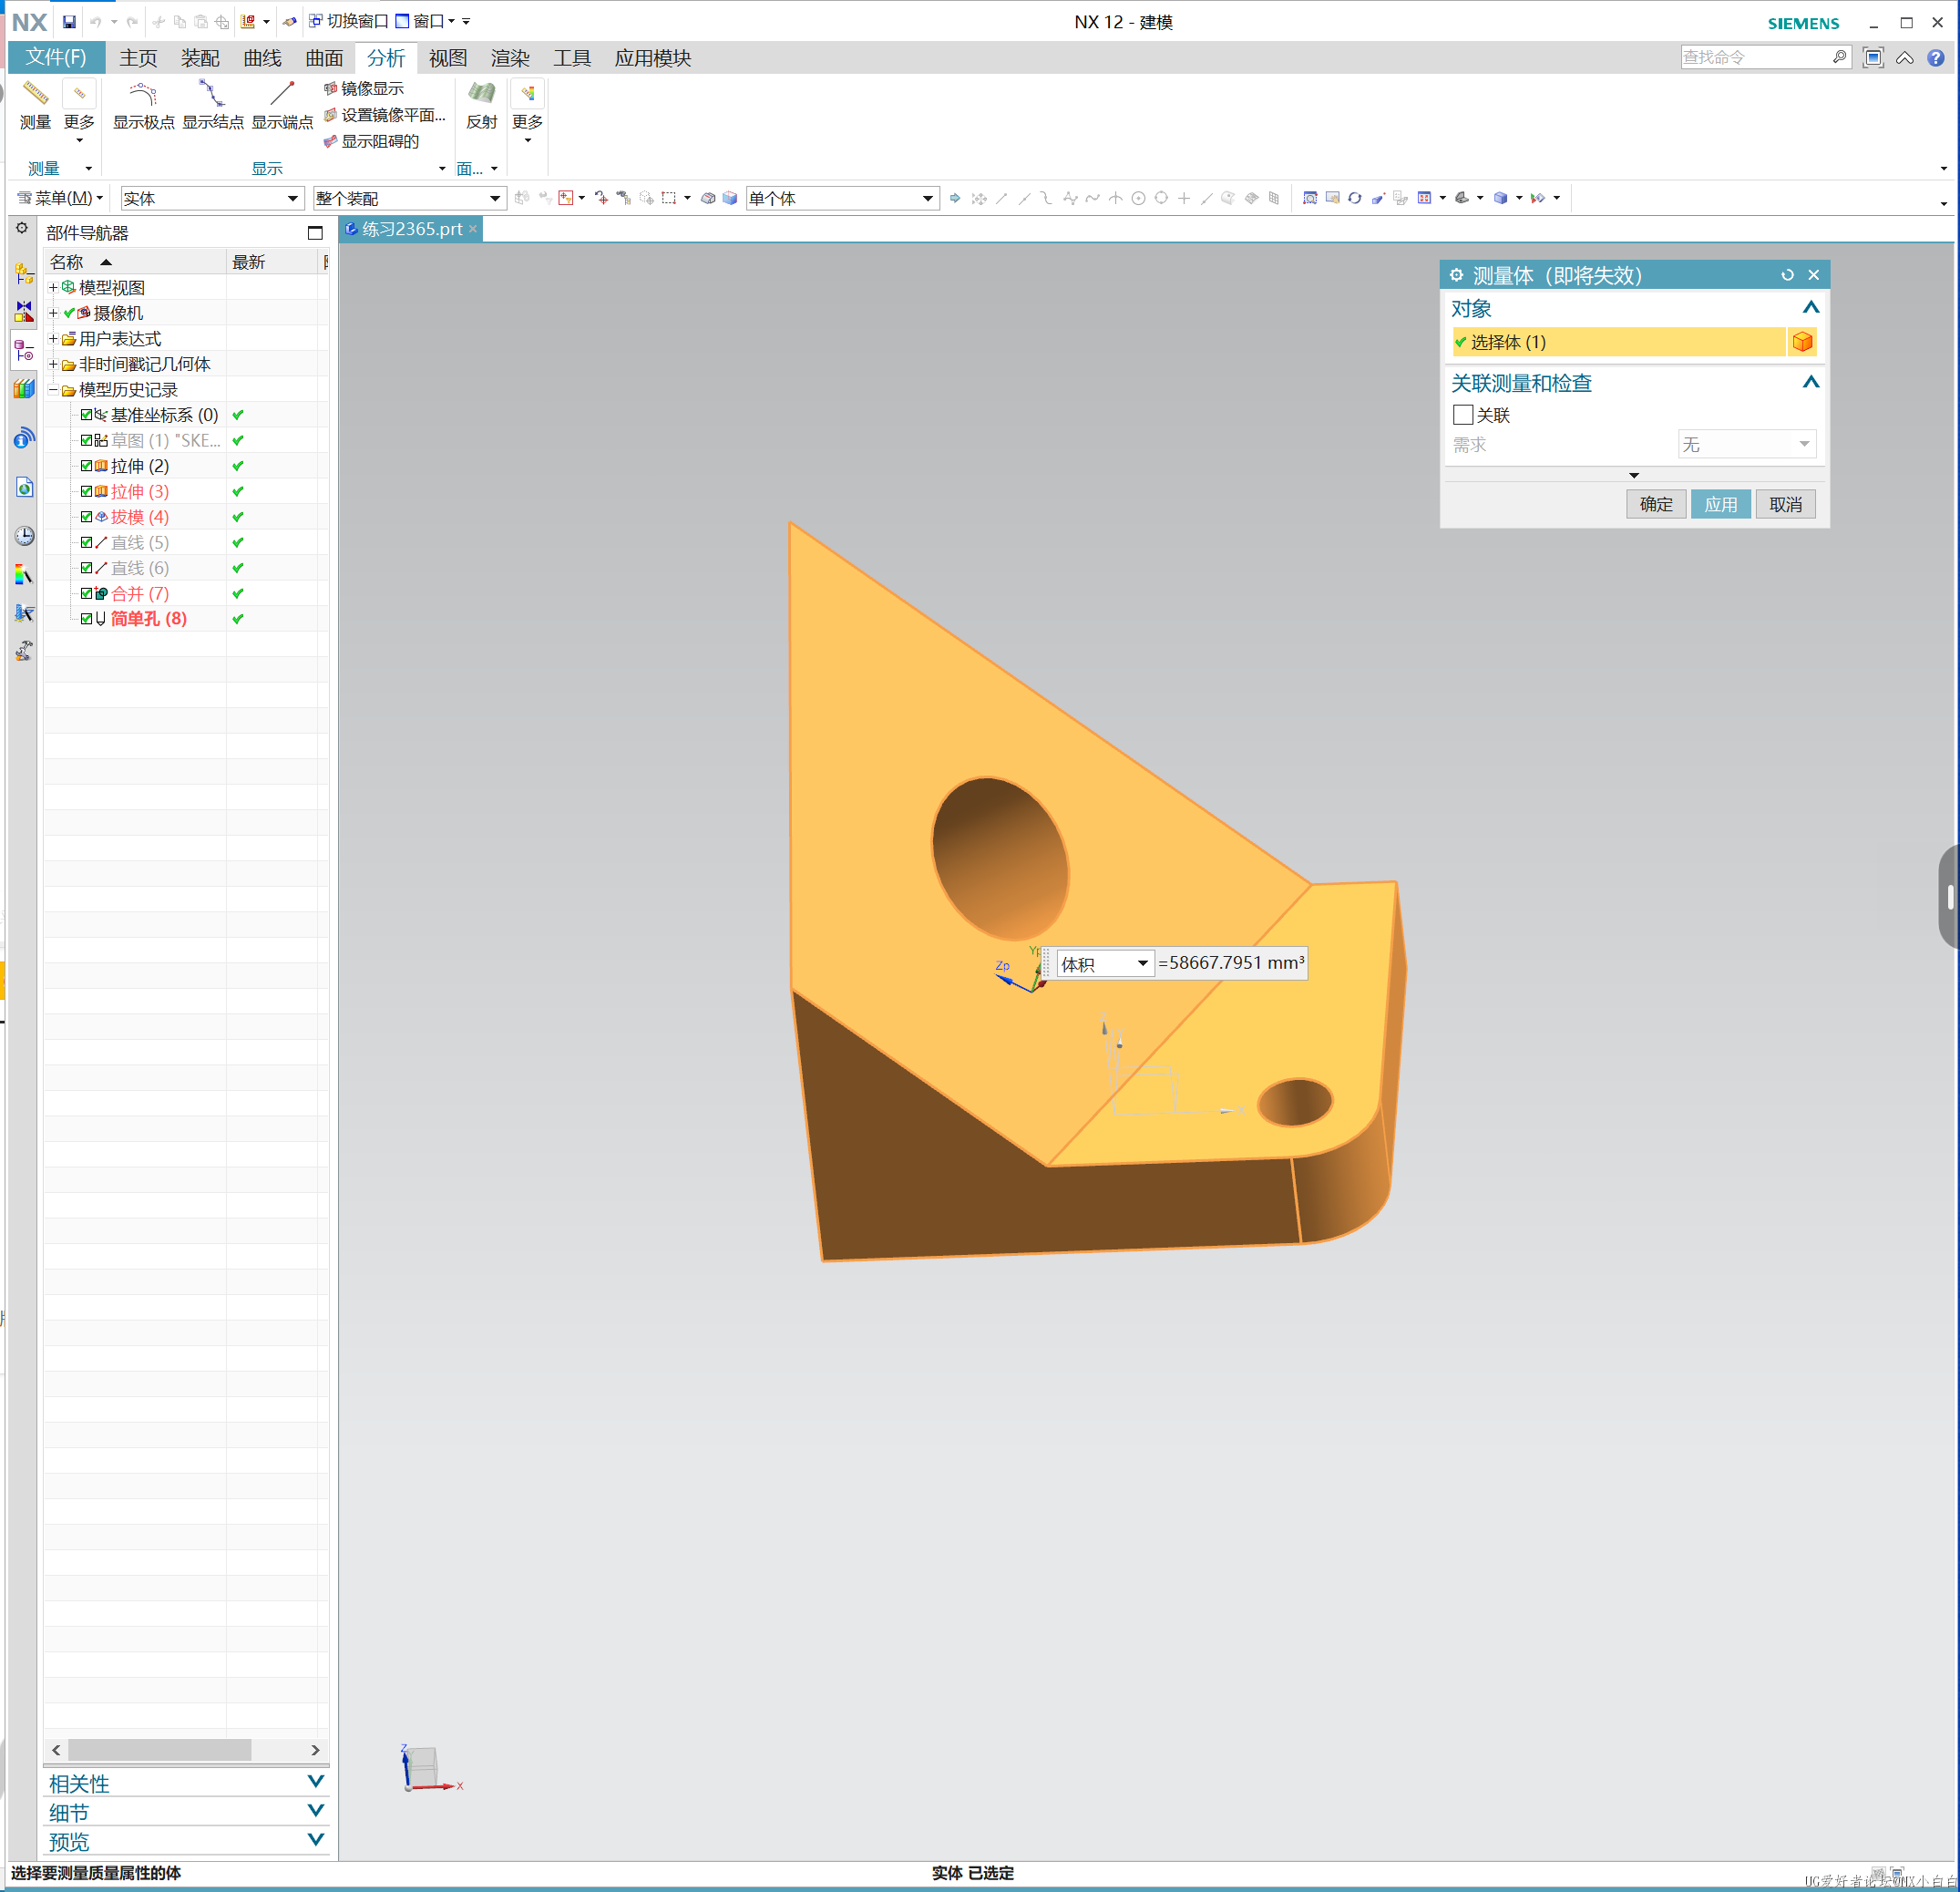The image size is (1960, 1892).
Task: Click 显示极点 (Show Poles) icon
Action: point(144,95)
